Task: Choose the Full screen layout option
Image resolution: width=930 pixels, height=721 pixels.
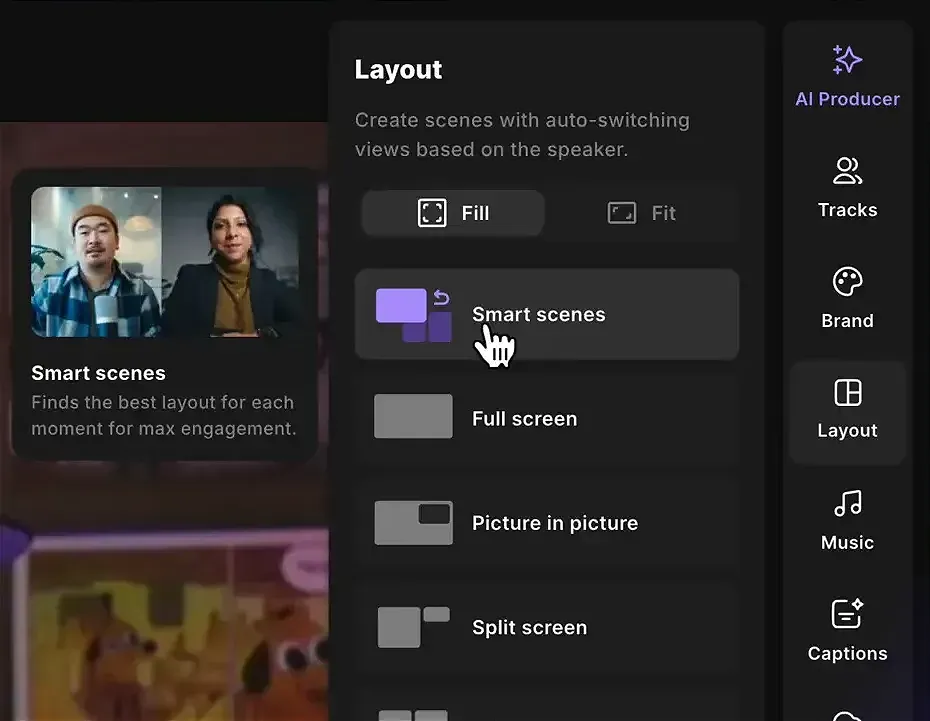Action: tap(546, 419)
